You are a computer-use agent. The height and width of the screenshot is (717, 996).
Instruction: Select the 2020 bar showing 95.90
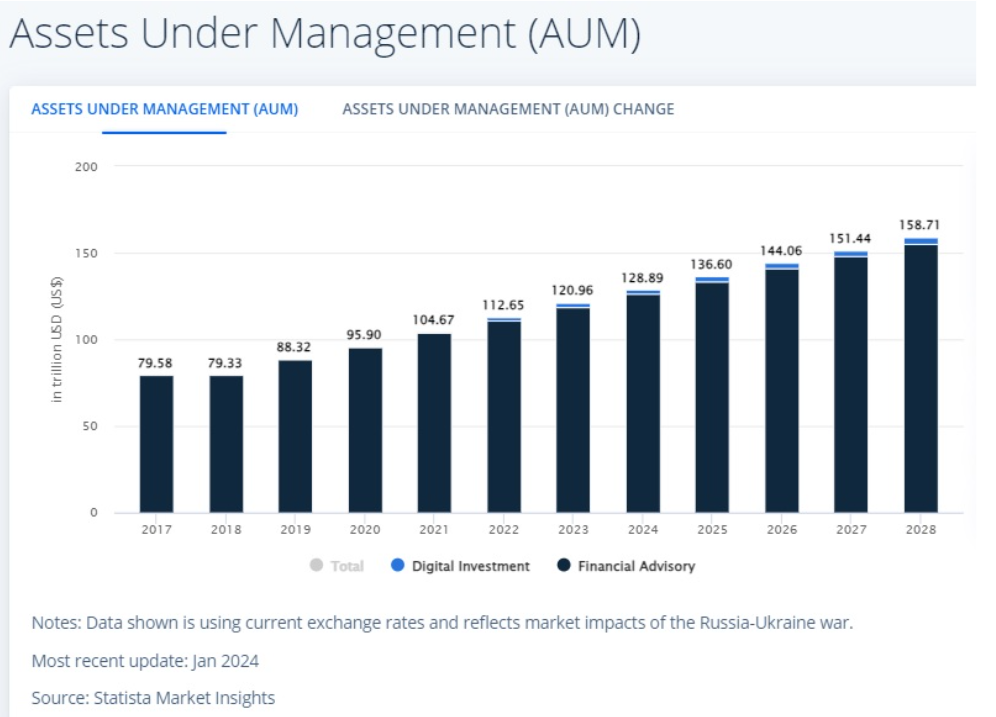pyautogui.click(x=365, y=430)
